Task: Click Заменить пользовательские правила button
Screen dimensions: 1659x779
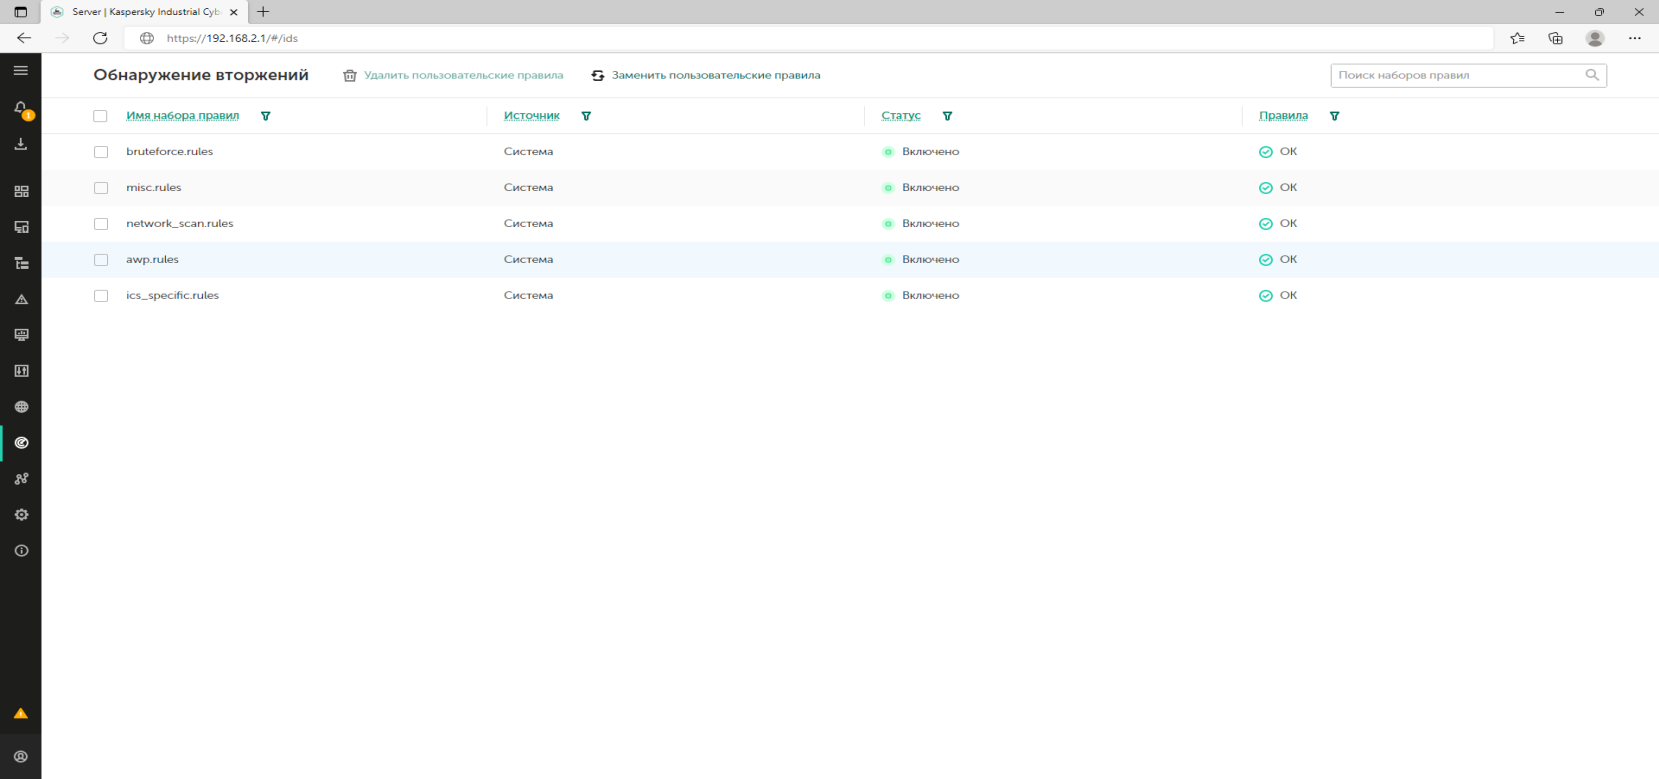Action: (706, 75)
